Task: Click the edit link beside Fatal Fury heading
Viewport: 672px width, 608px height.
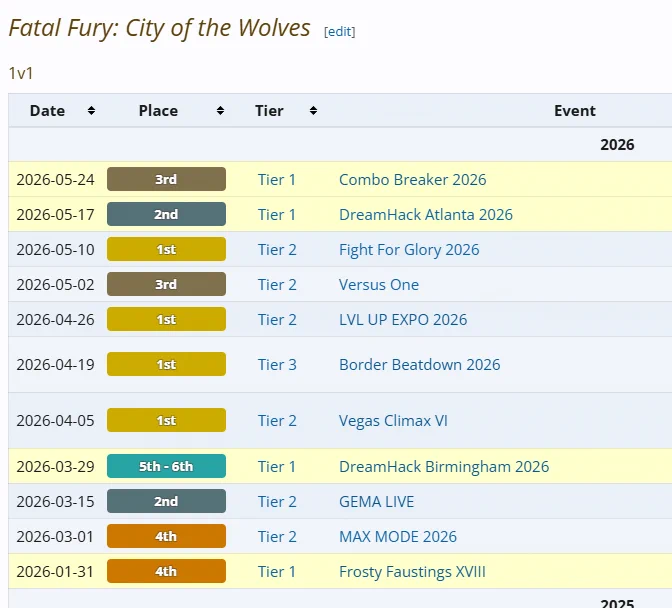Action: [x=339, y=31]
